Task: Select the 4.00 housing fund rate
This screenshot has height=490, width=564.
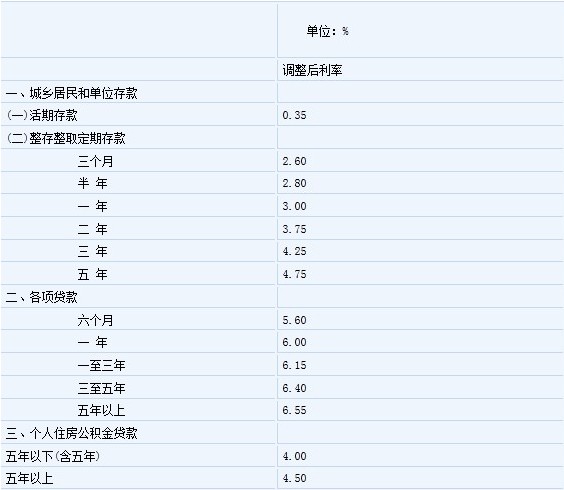Action: pos(294,456)
